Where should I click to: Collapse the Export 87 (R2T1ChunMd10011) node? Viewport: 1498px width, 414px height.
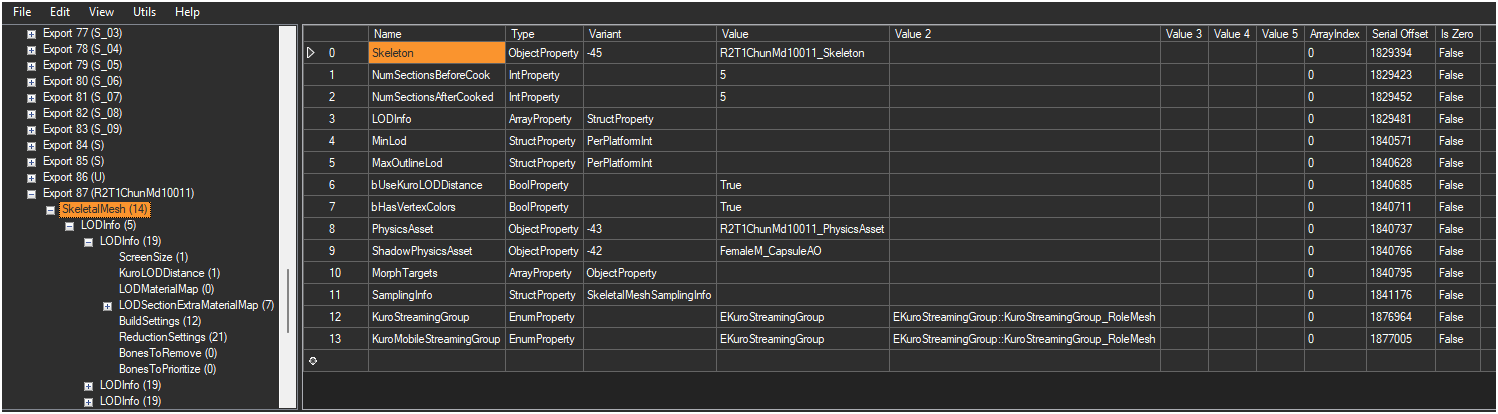coord(32,193)
